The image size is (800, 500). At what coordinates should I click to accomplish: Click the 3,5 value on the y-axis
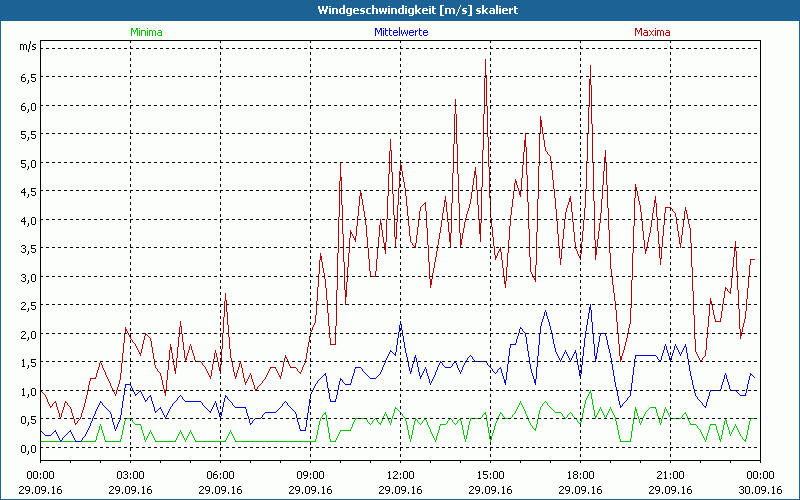[28, 249]
